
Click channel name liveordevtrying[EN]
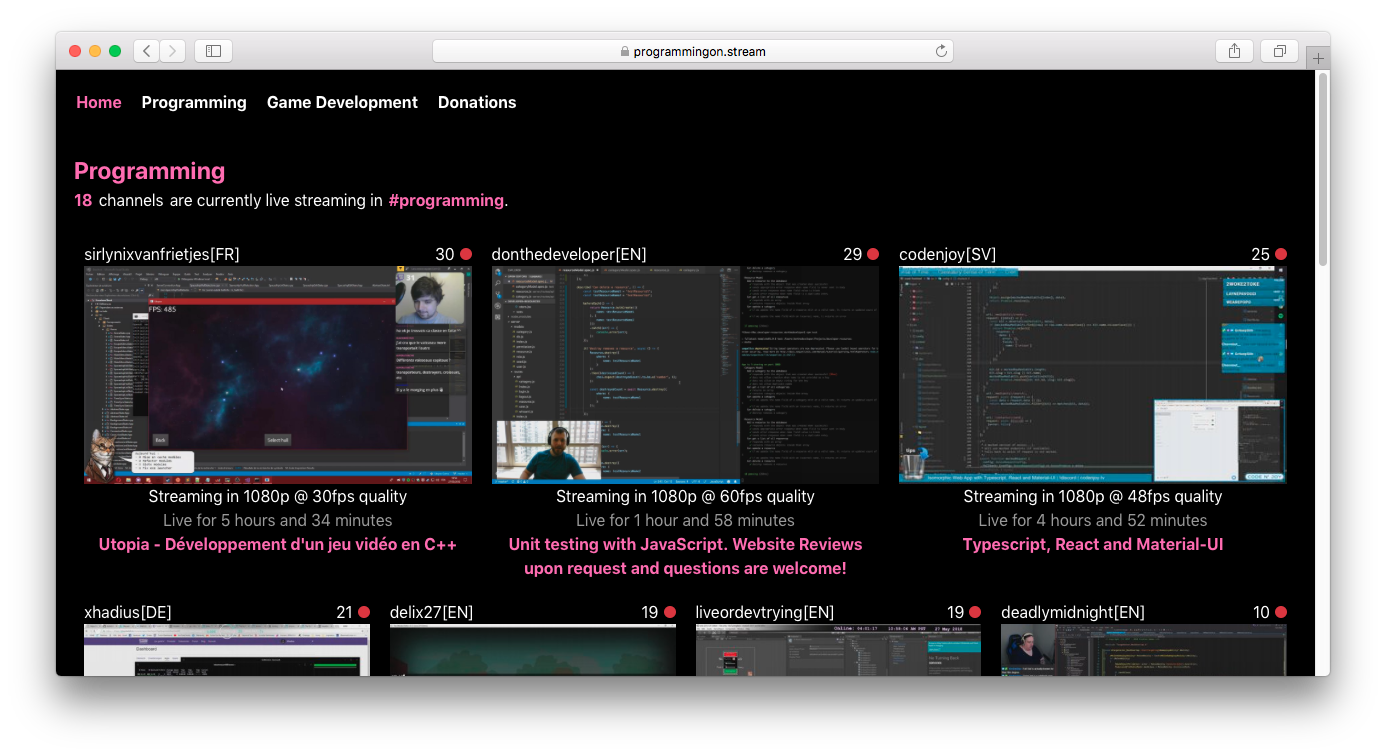[x=765, y=612]
